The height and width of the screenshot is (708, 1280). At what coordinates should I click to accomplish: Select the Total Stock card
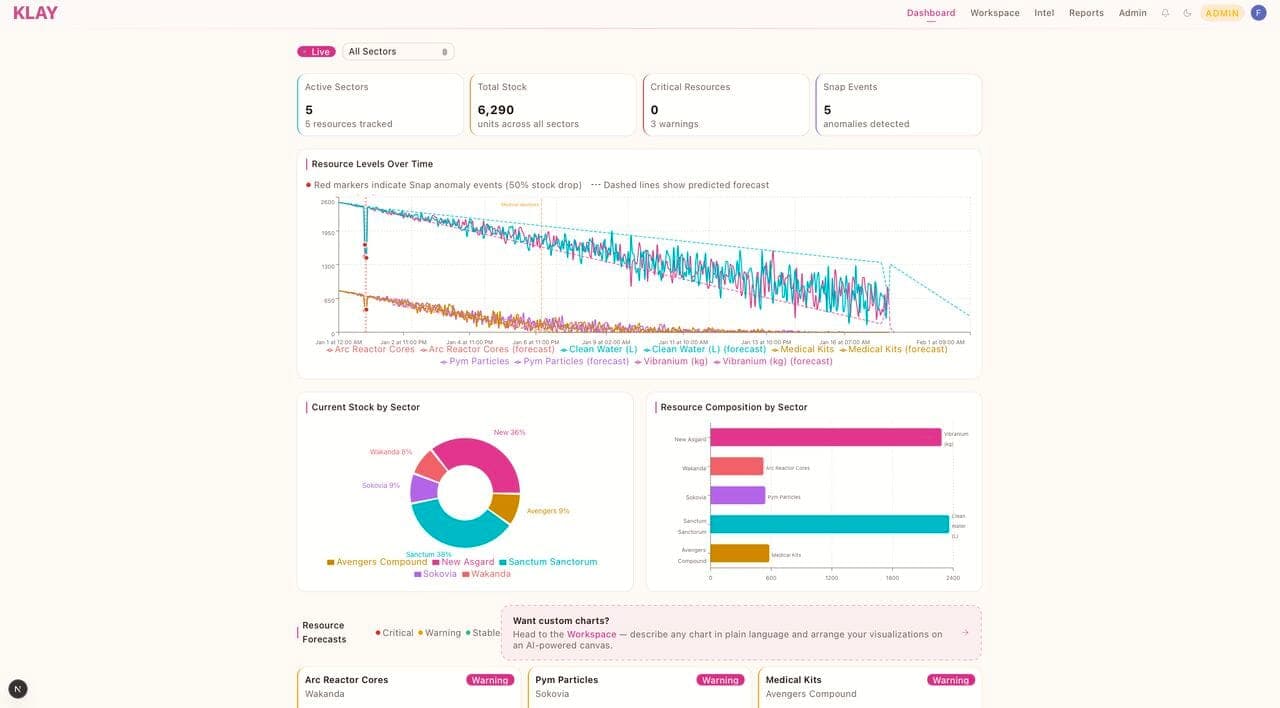point(553,104)
